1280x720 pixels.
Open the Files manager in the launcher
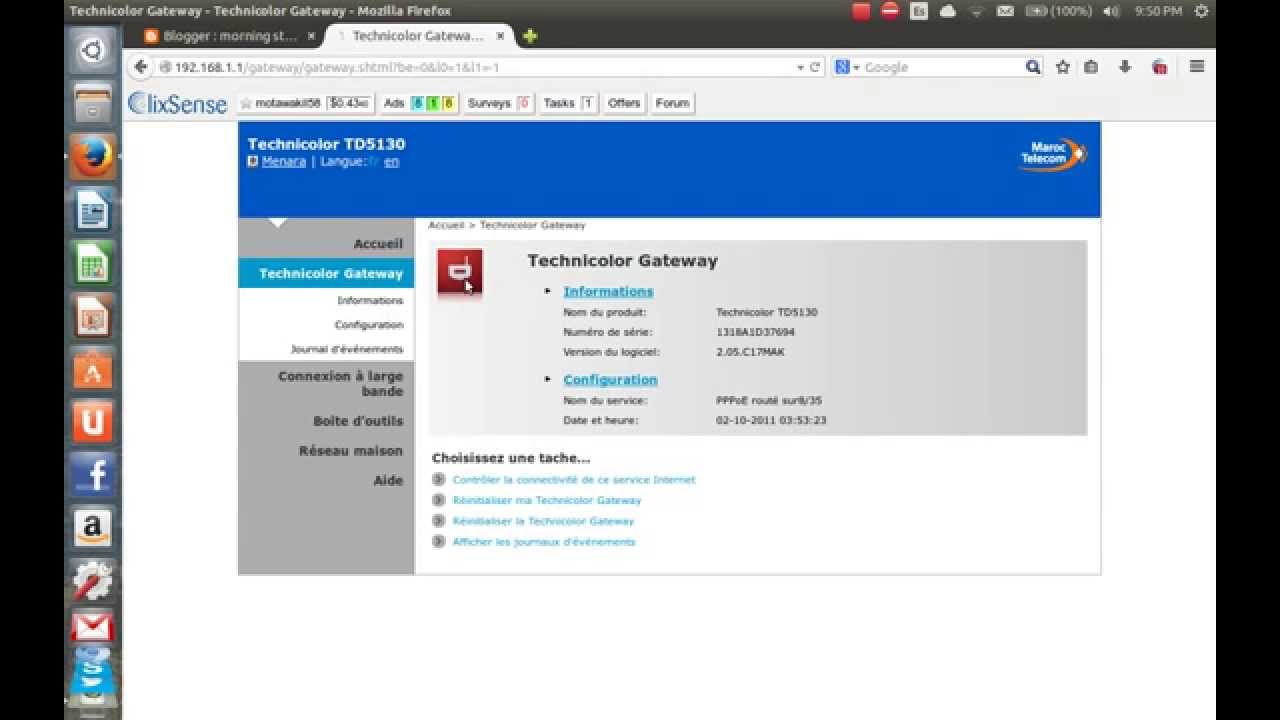pyautogui.click(x=93, y=104)
